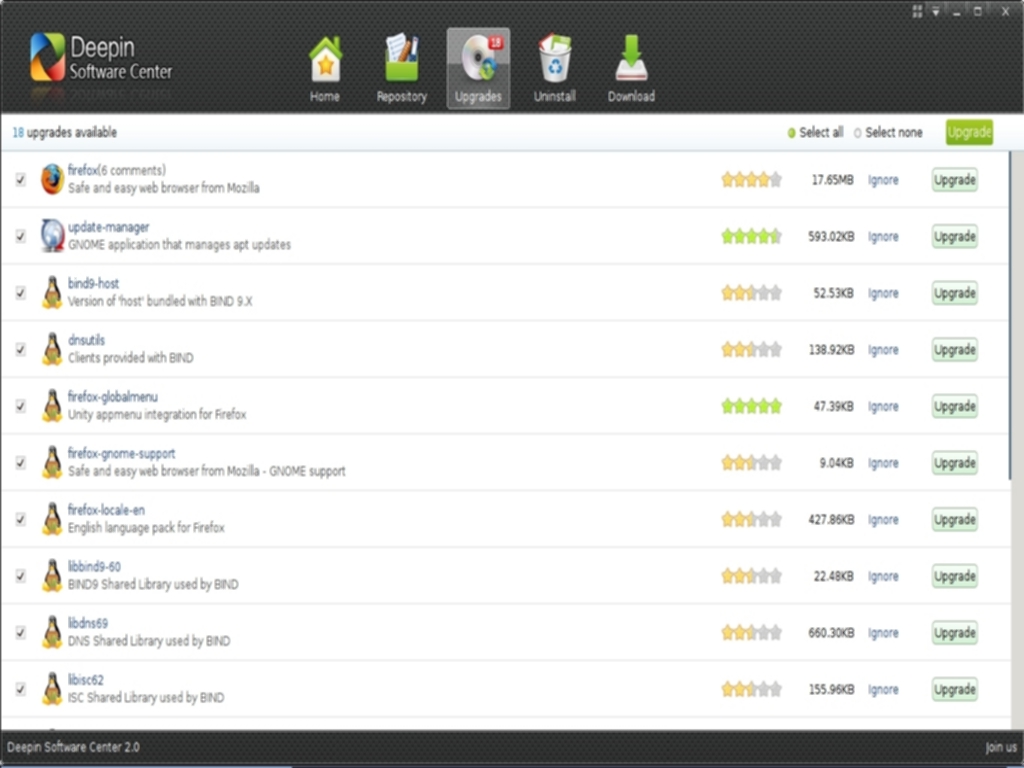Screen dimensions: 1024x768
Task: Choose the Select all radio option
Action: [x=792, y=133]
